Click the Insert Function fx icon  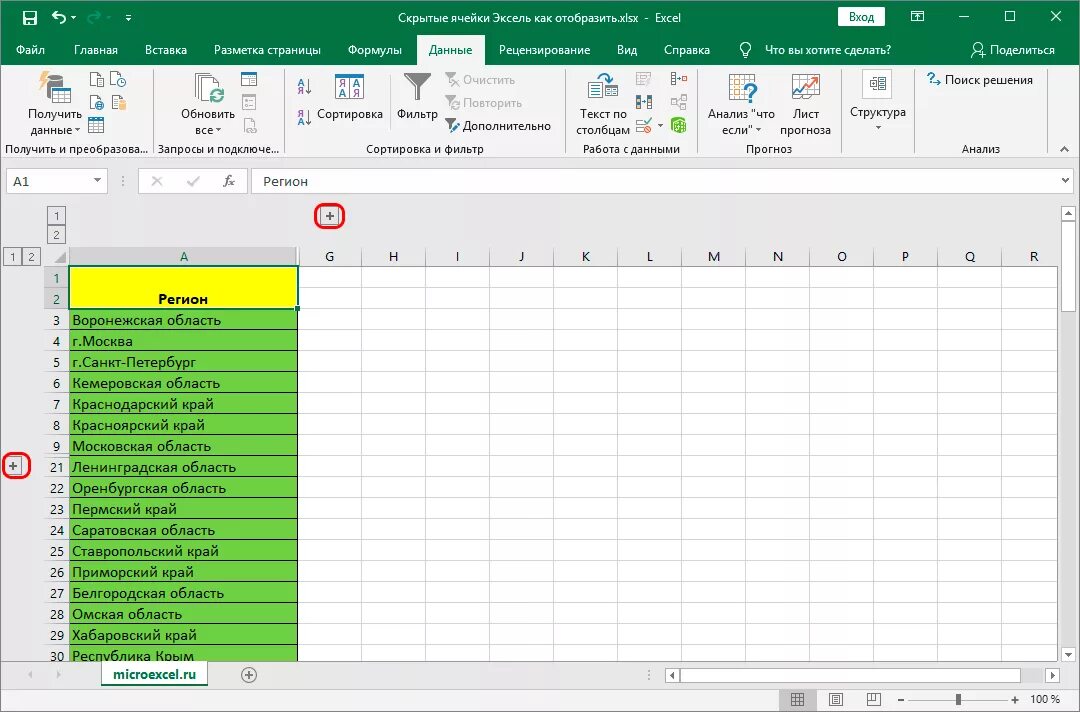click(x=229, y=181)
